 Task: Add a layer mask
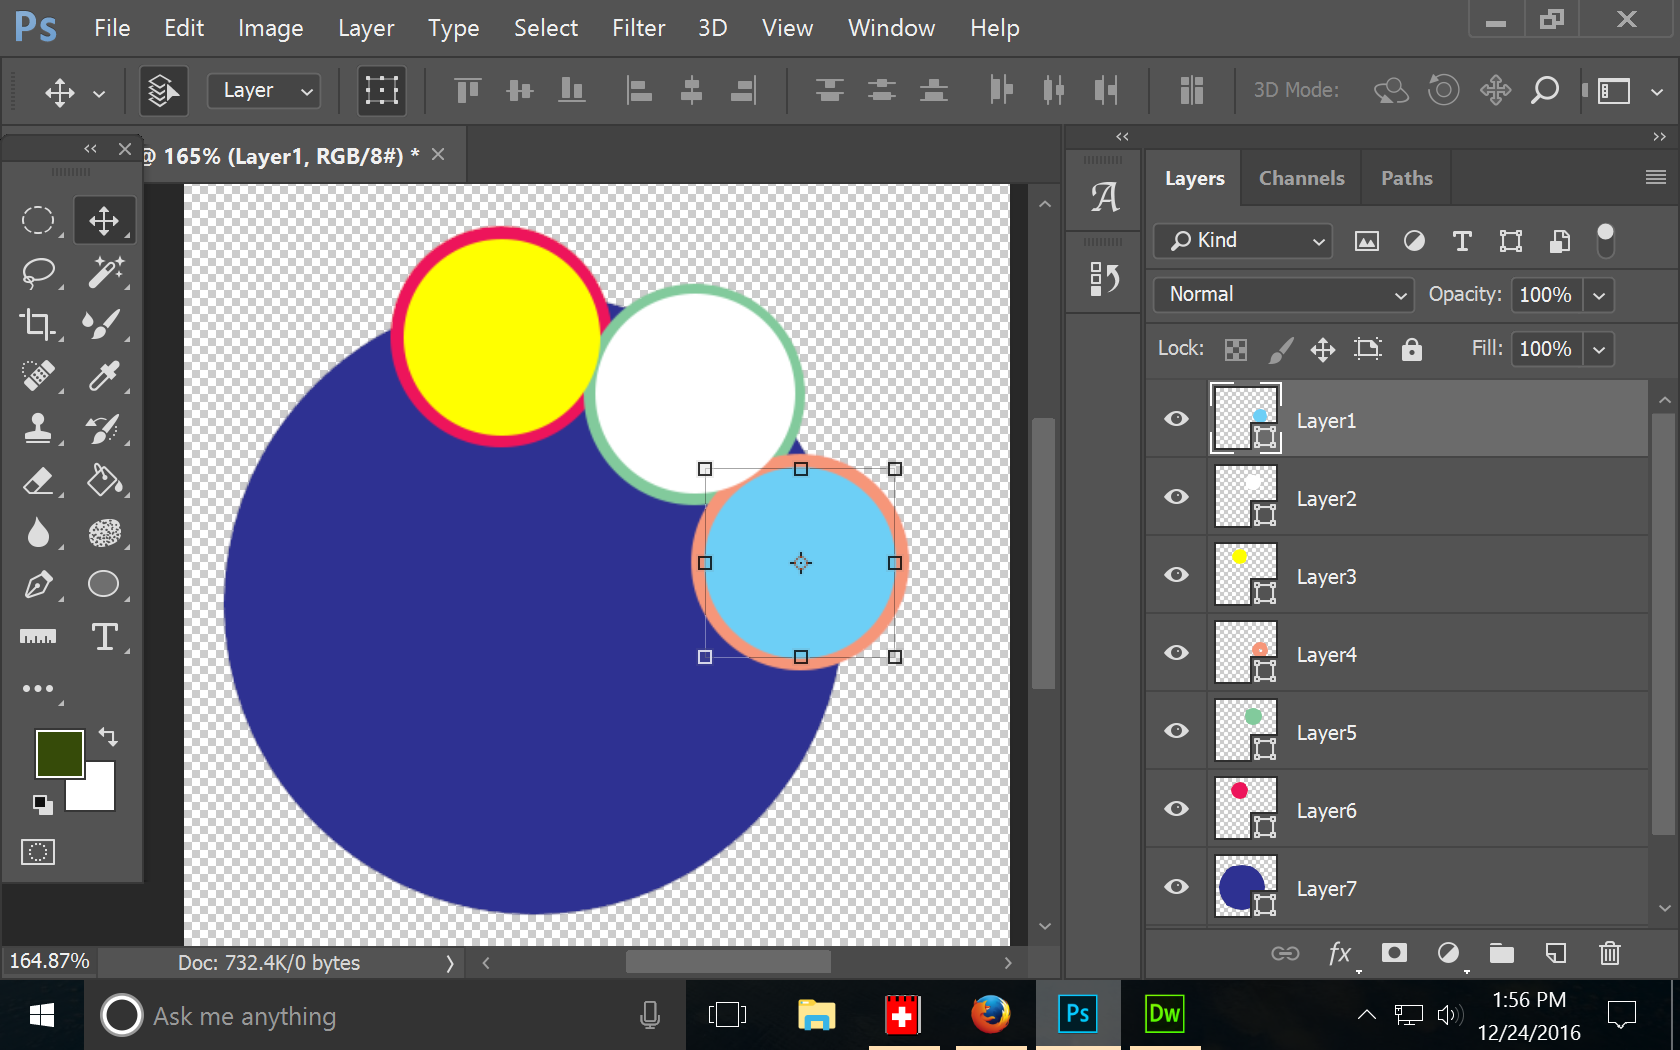click(1394, 953)
